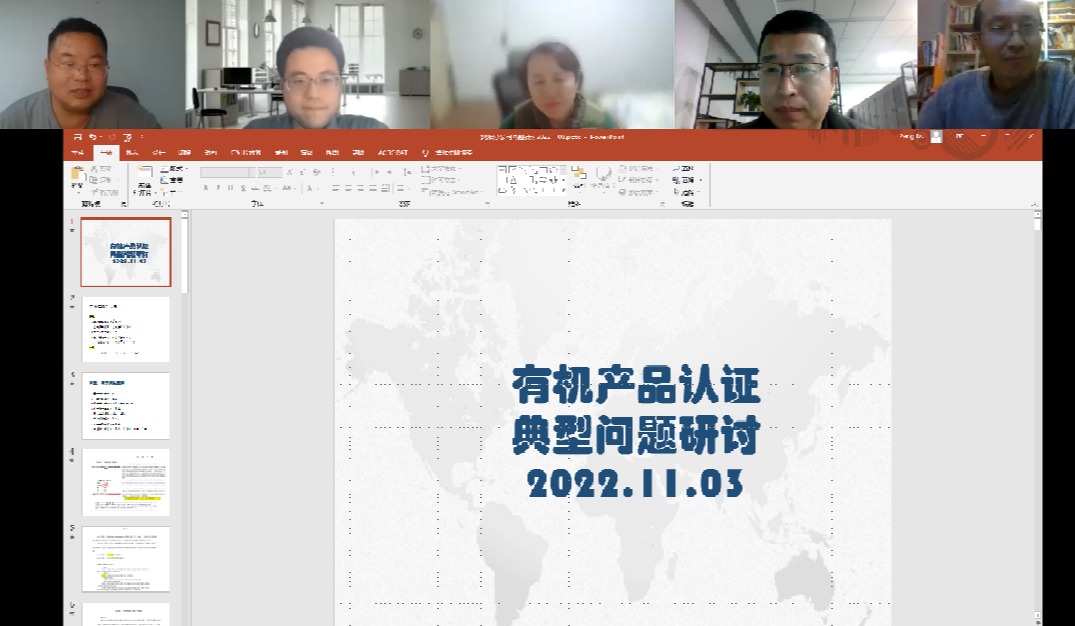The image size is (1075, 626).
Task: Toggle bold text formatting
Action: pyautogui.click(x=206, y=187)
